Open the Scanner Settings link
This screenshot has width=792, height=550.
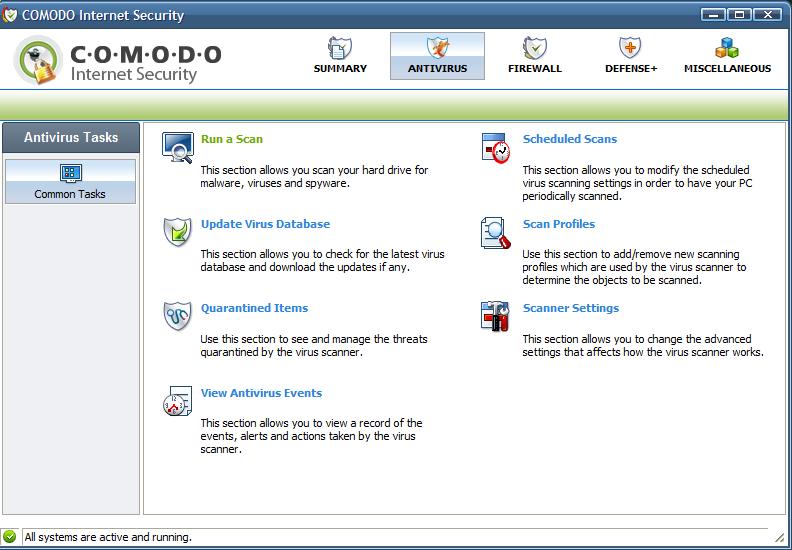click(571, 308)
